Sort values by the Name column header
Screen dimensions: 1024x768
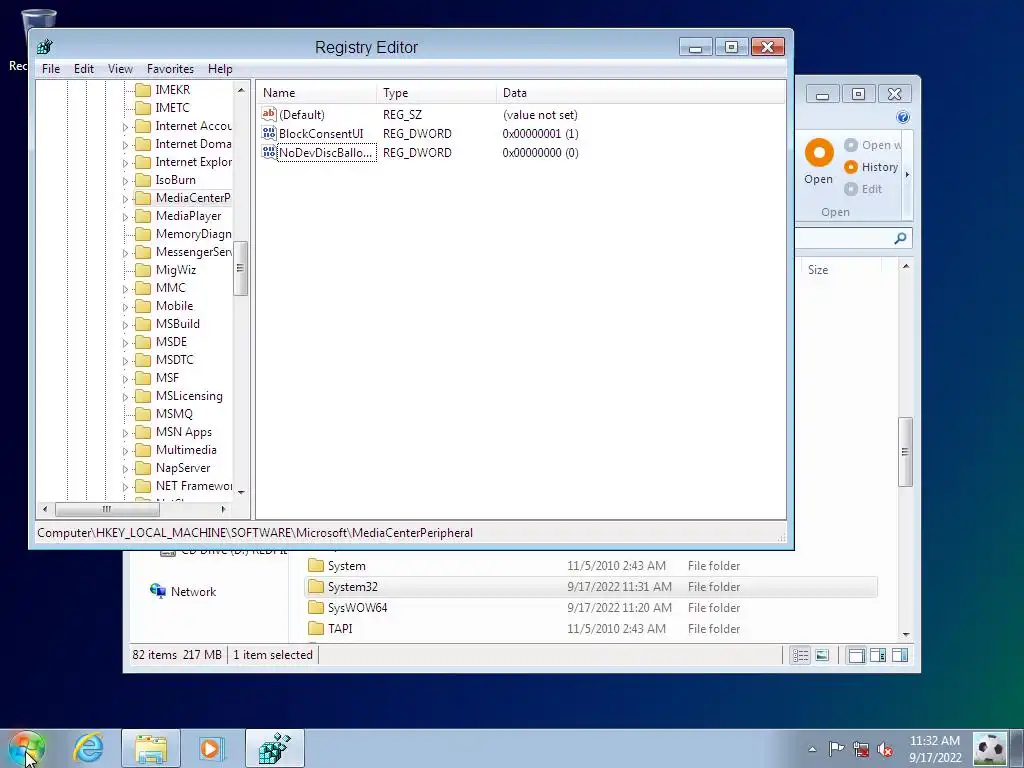316,93
